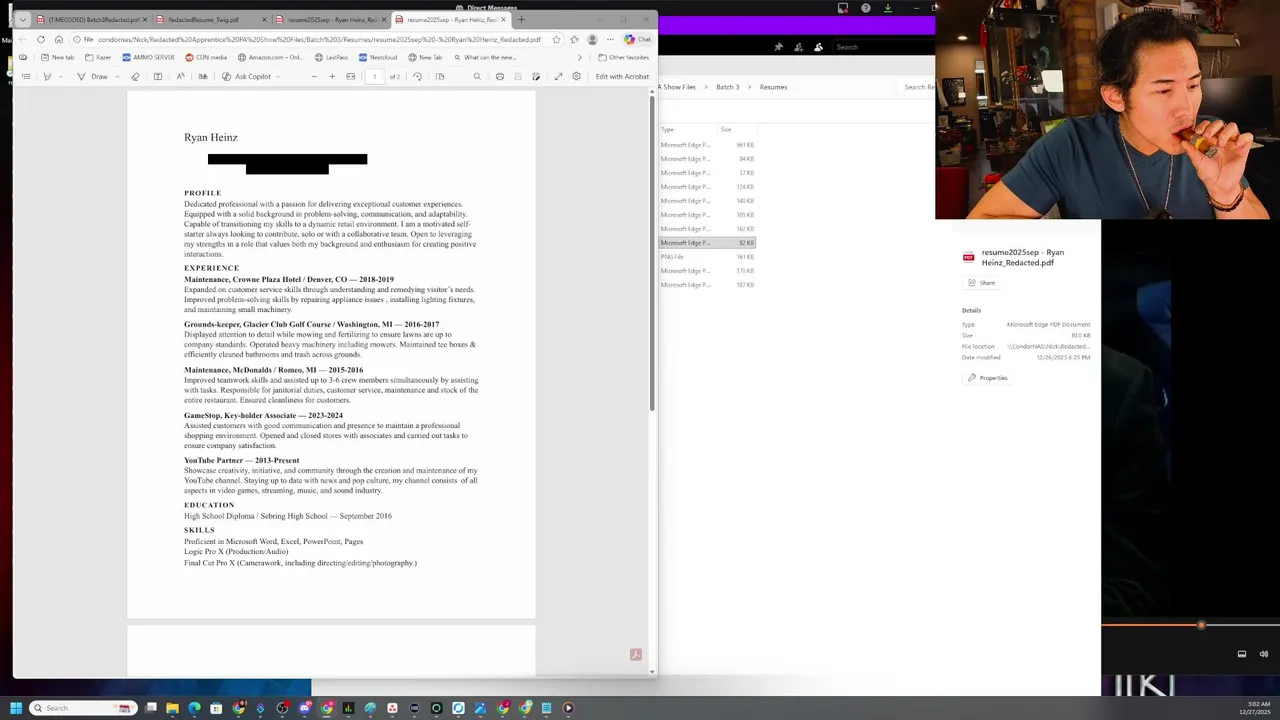Viewport: 1280px width, 720px height.
Task: Click Share in Explorer details pane
Action: (x=982, y=283)
